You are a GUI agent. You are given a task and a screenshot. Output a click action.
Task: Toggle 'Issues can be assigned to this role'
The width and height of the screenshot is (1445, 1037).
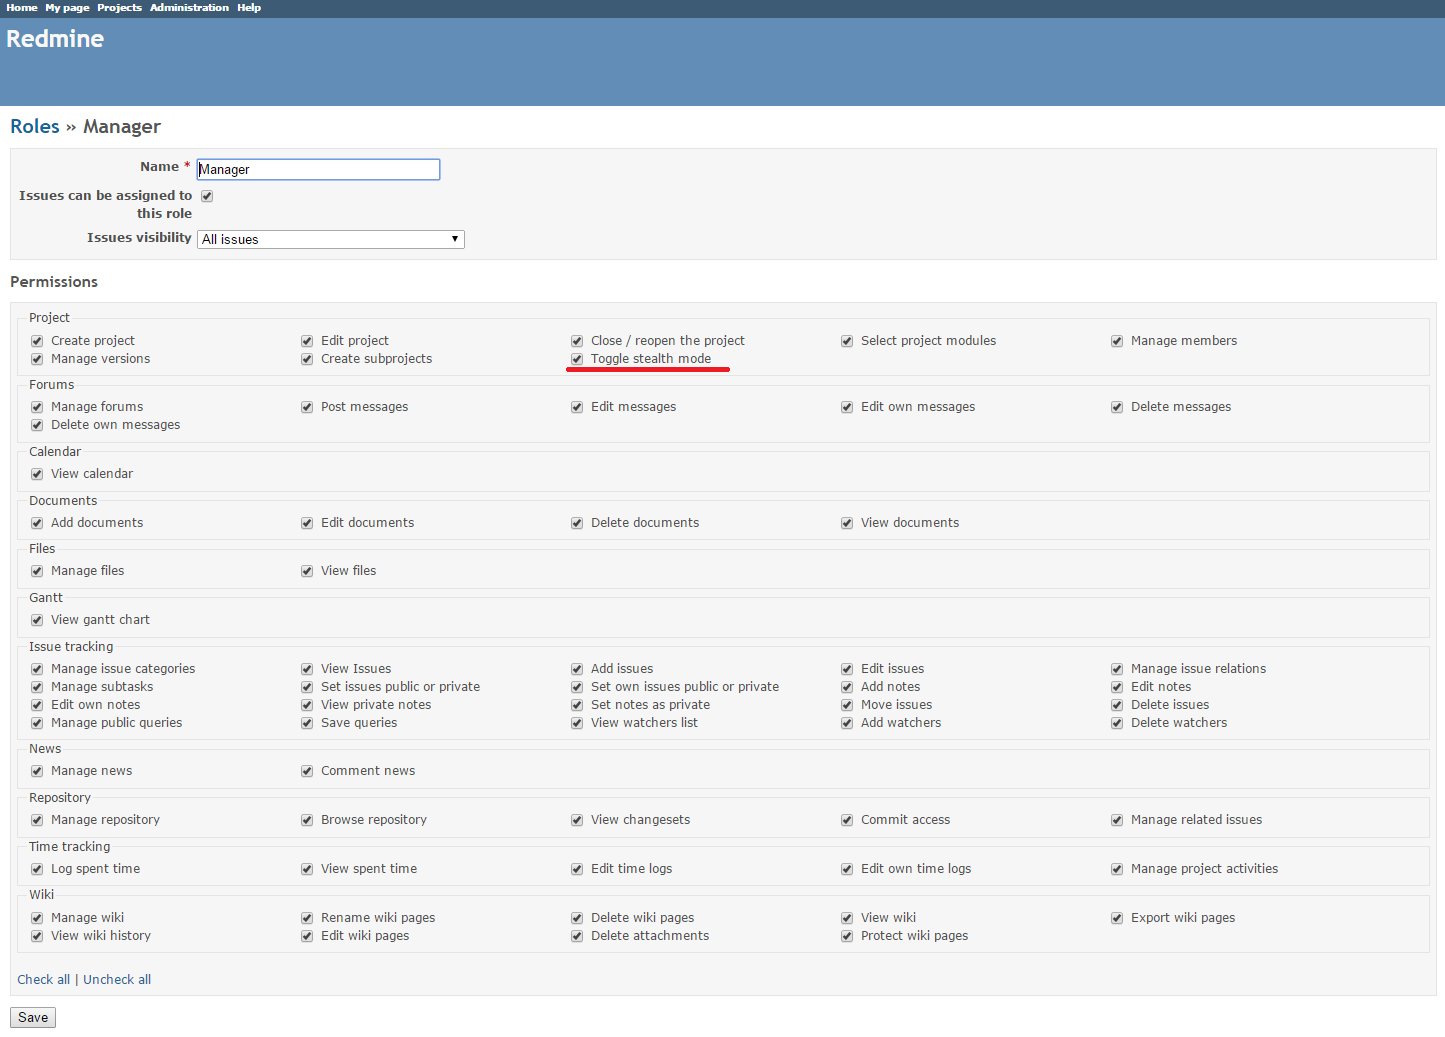tap(207, 196)
